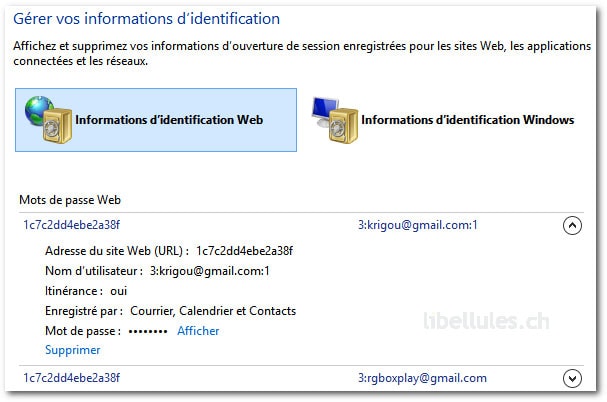
Task: Click the masked password dots
Action: [148, 332]
